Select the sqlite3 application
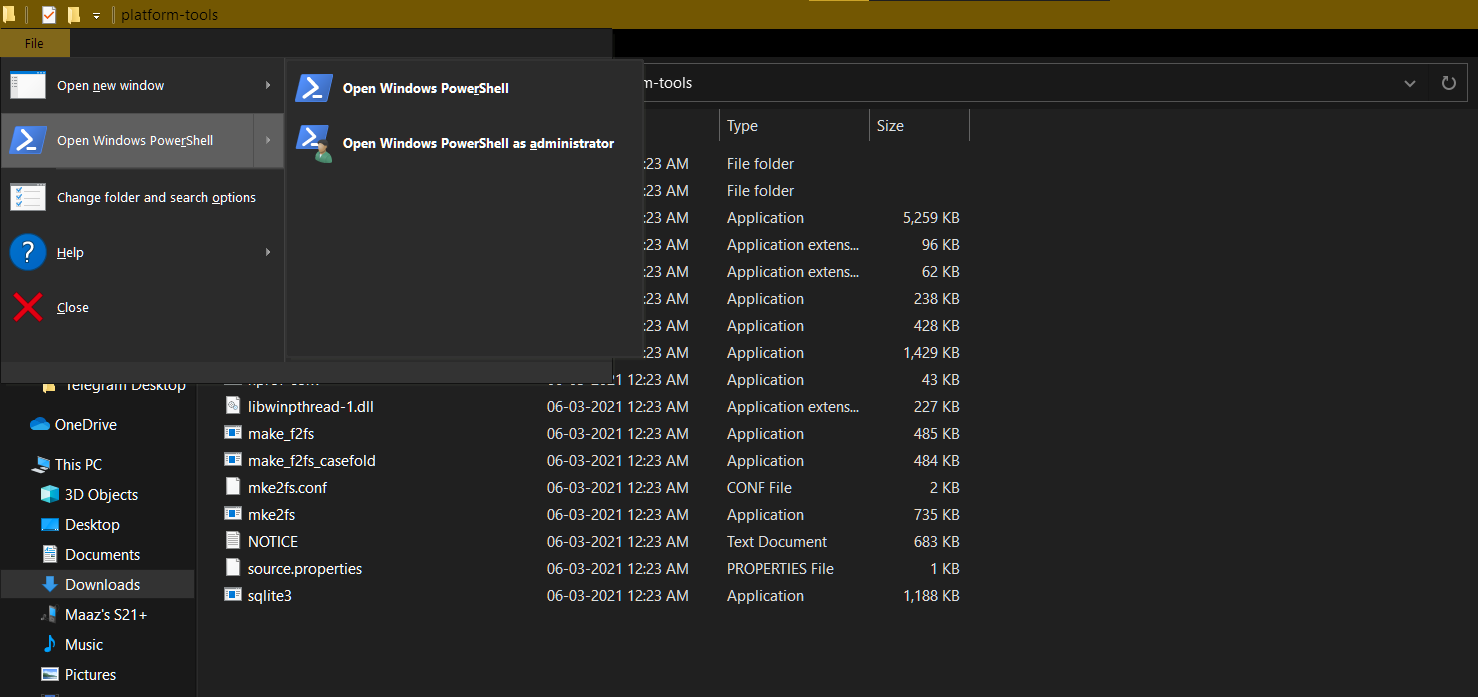 pyautogui.click(x=270, y=596)
